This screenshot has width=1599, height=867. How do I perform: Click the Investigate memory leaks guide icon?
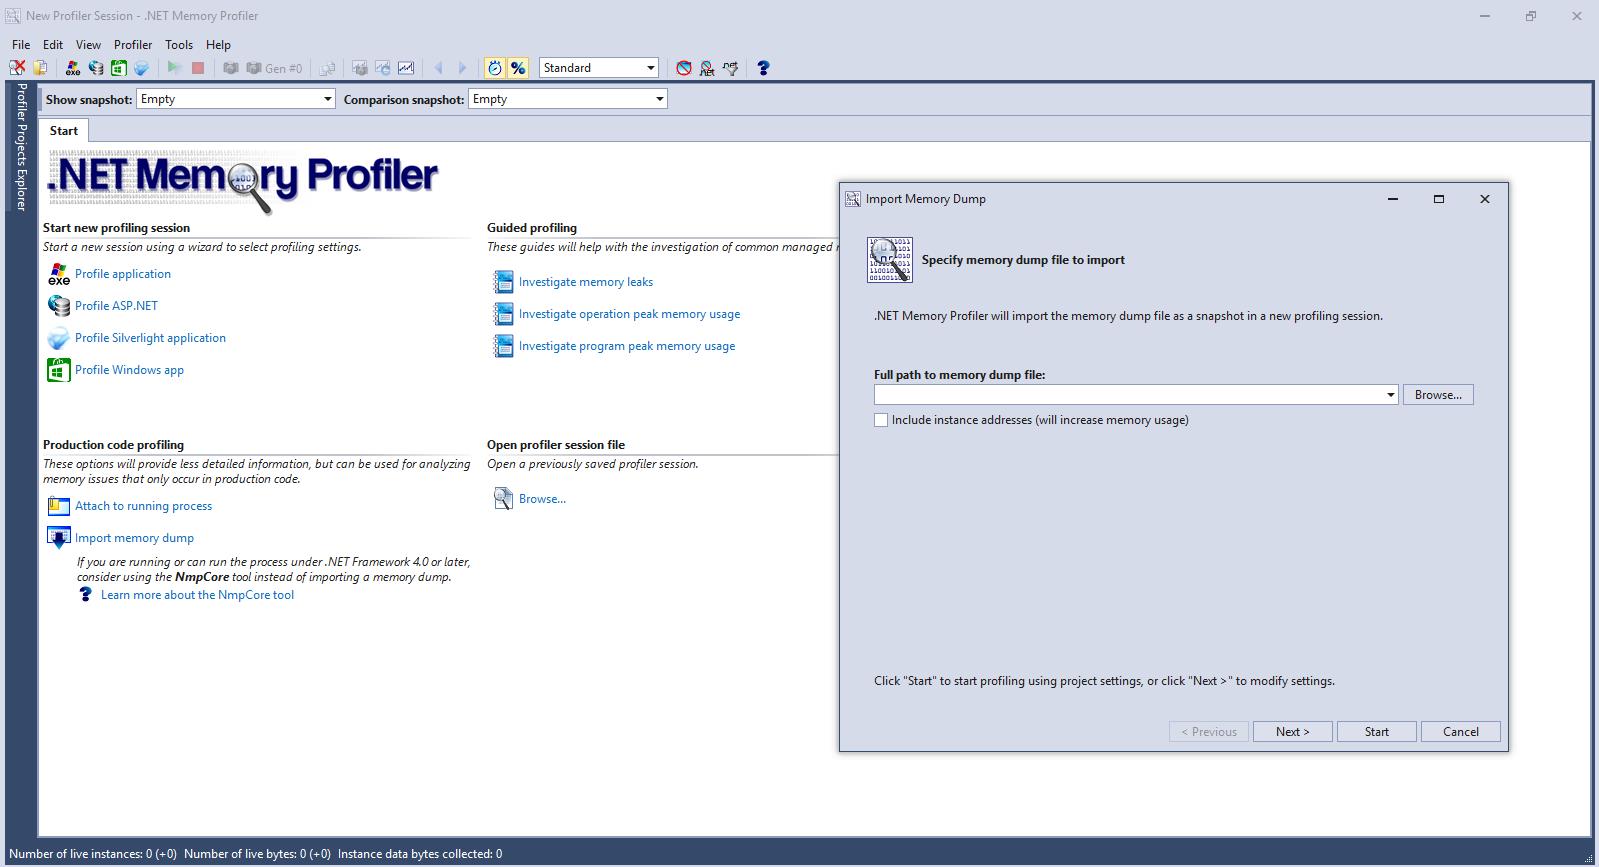click(x=503, y=282)
